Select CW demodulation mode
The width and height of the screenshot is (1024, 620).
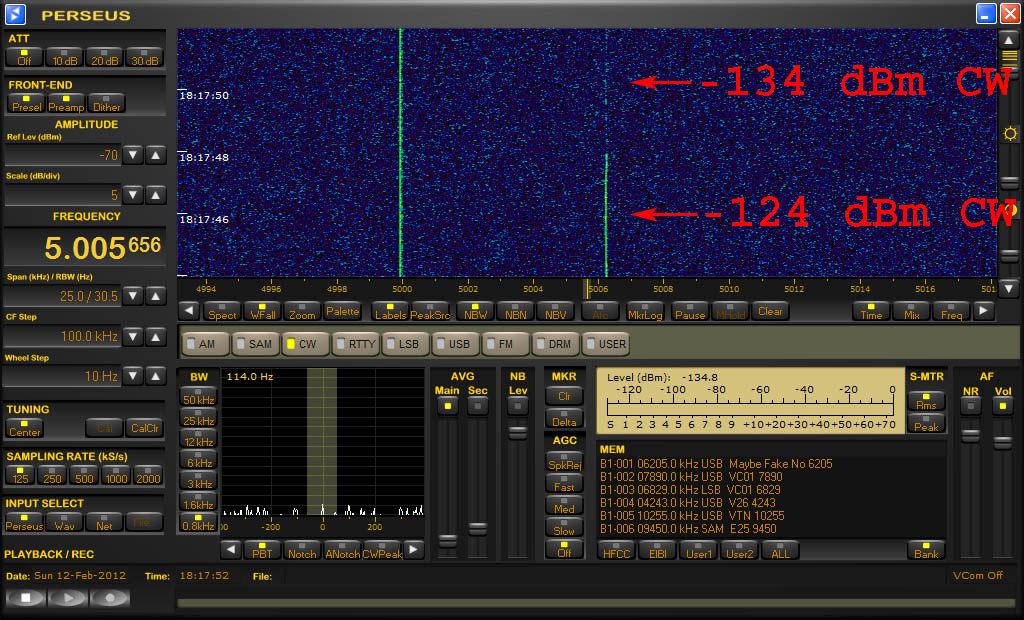[x=306, y=344]
